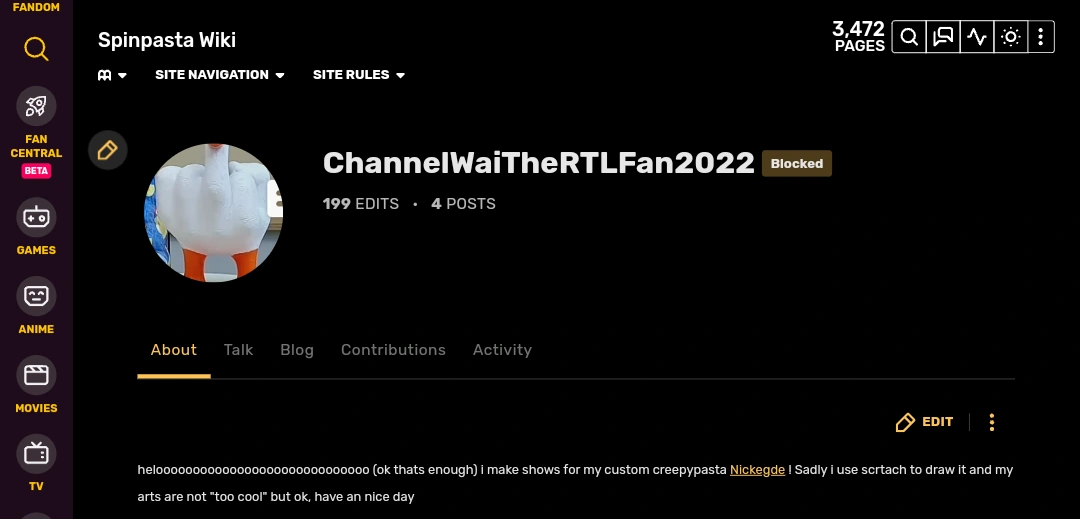Open the Games controller icon
1080x519 pixels.
click(36, 218)
